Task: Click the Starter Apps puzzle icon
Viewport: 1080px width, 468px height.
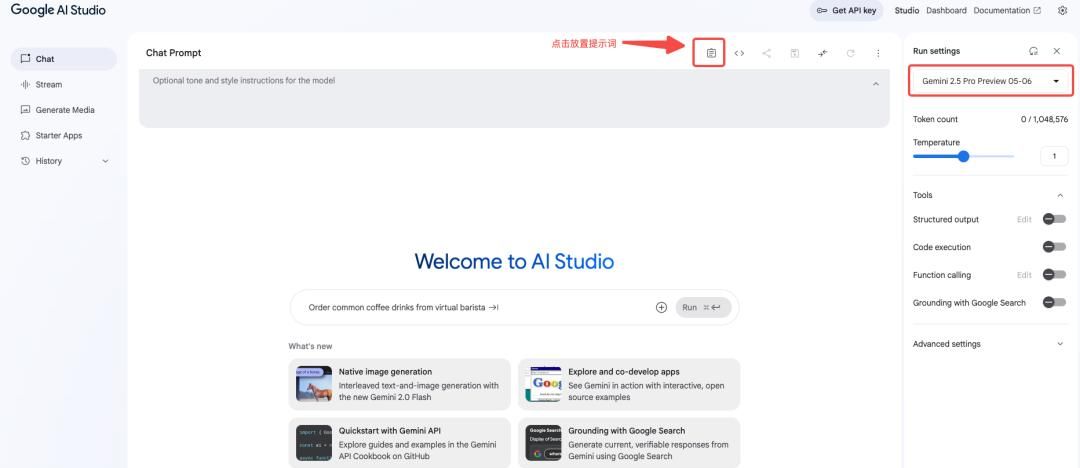Action: pyautogui.click(x=25, y=135)
